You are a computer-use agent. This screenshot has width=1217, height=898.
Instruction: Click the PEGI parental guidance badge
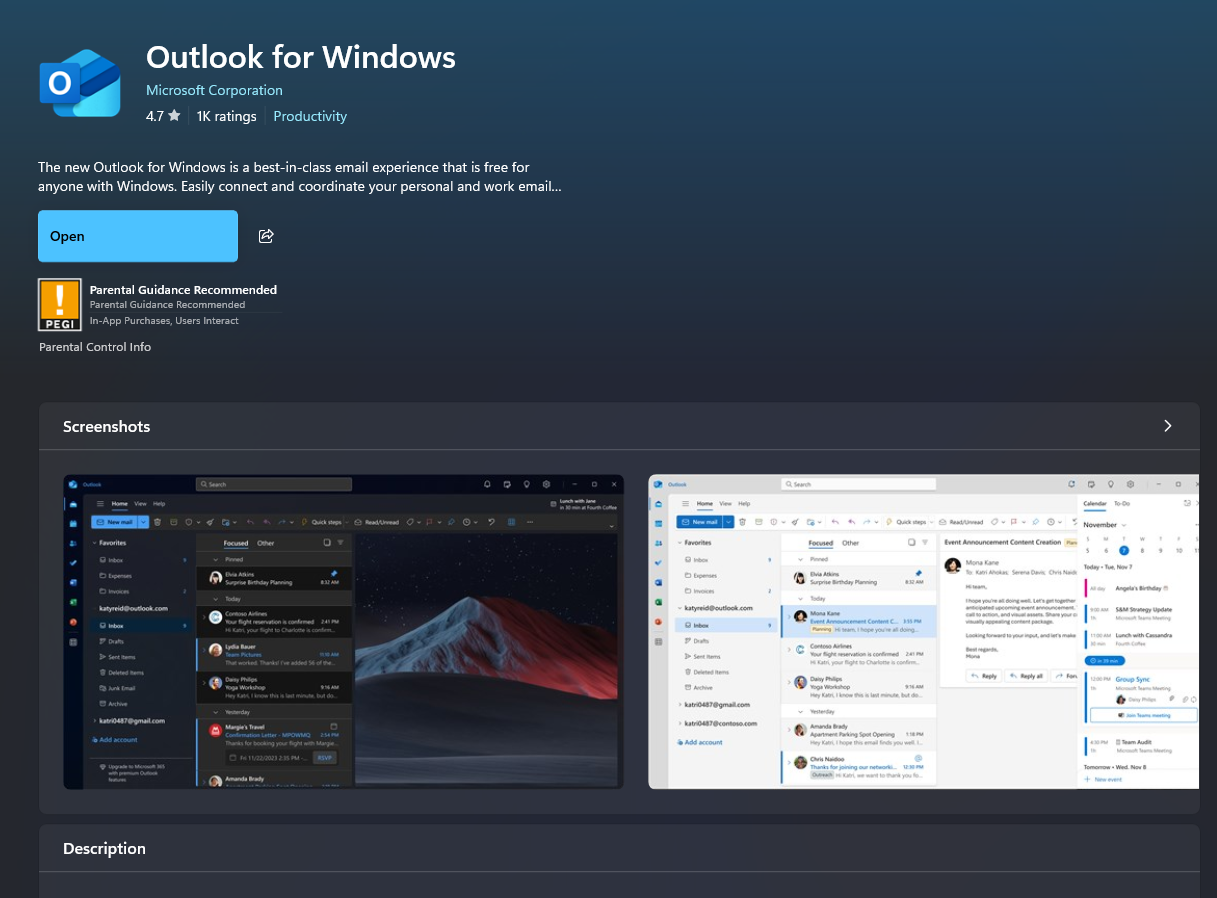coord(59,305)
